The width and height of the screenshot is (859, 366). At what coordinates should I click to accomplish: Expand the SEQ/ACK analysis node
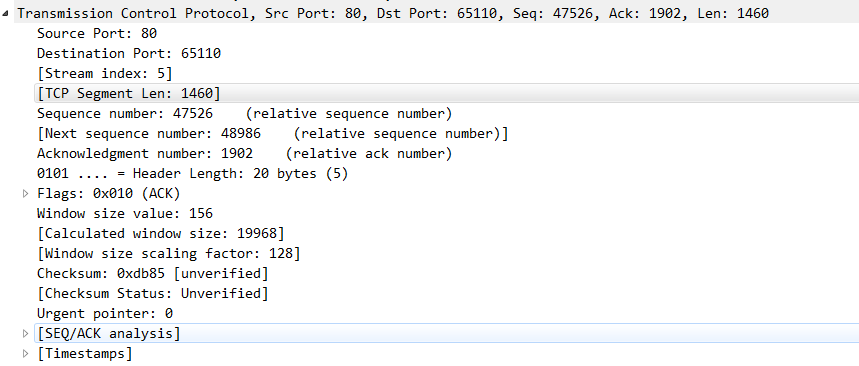coord(25,334)
